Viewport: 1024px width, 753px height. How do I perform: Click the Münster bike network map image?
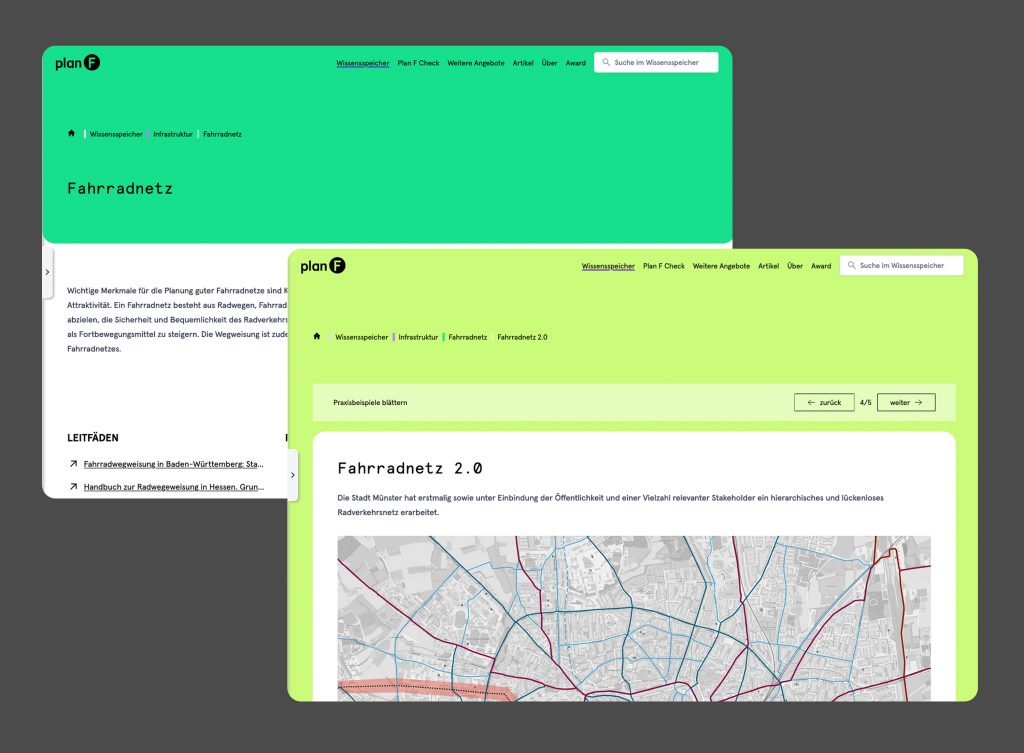[x=633, y=618]
